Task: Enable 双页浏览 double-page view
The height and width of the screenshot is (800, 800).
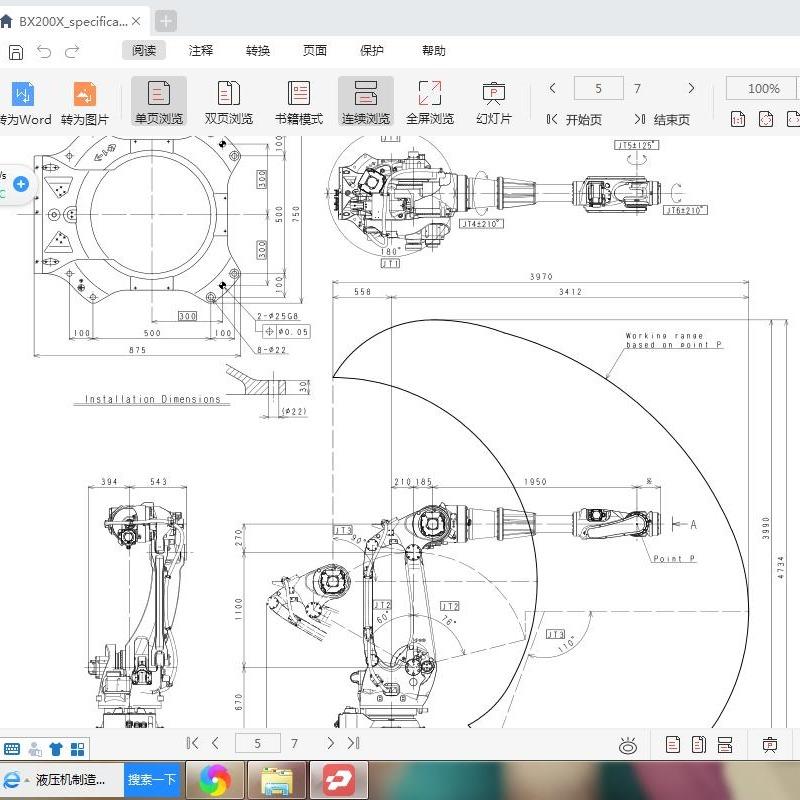Action: pos(229,103)
